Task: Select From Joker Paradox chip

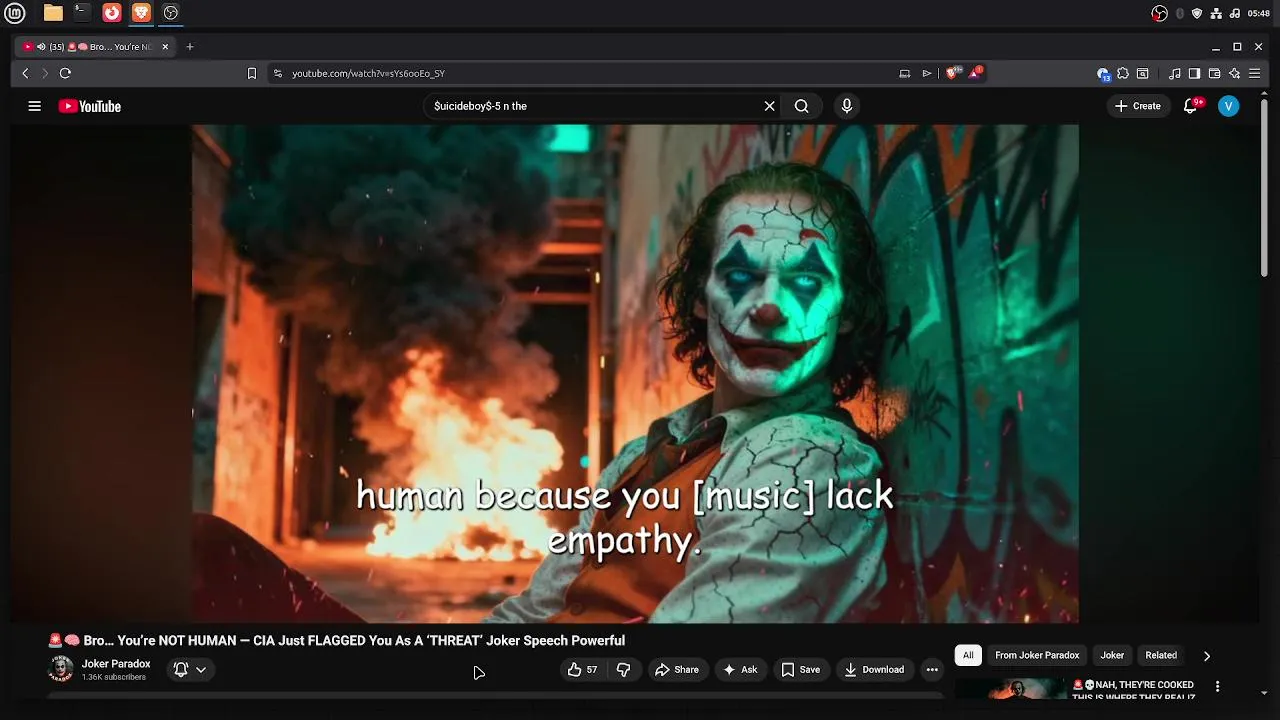Action: coord(1037,655)
